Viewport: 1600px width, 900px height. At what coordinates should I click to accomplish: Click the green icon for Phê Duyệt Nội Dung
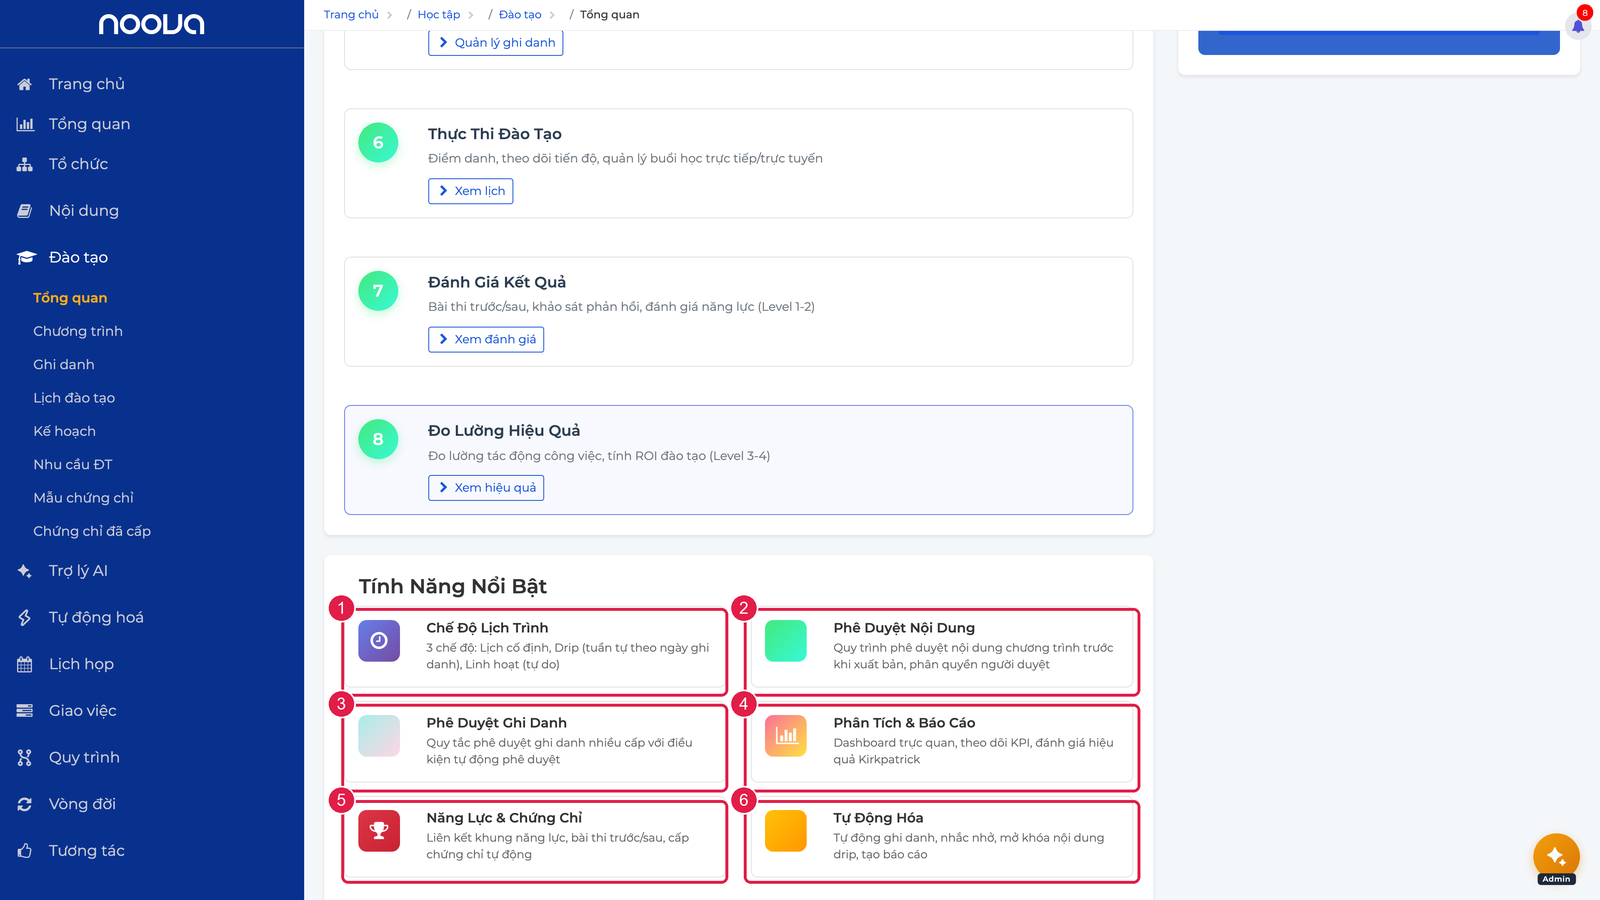[786, 641]
